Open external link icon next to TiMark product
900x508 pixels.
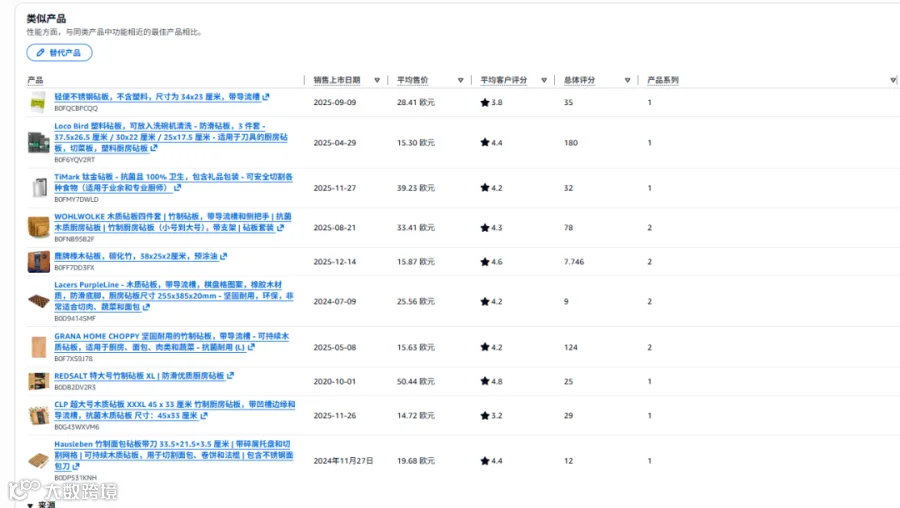tap(177, 188)
